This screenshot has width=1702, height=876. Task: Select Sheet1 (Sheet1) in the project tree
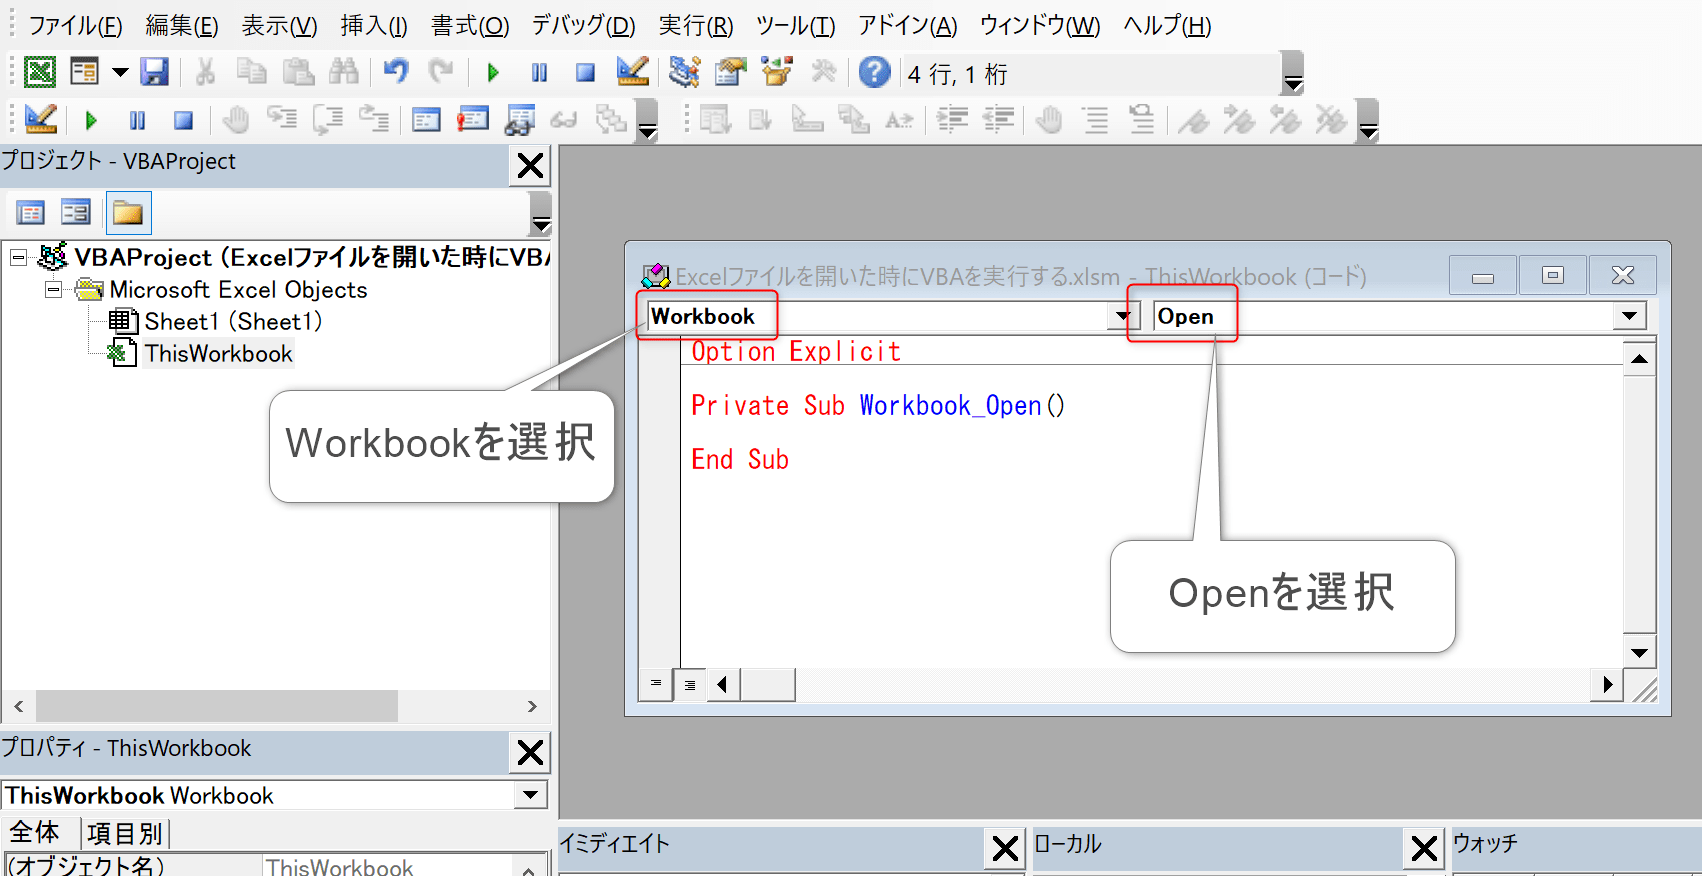[232, 322]
